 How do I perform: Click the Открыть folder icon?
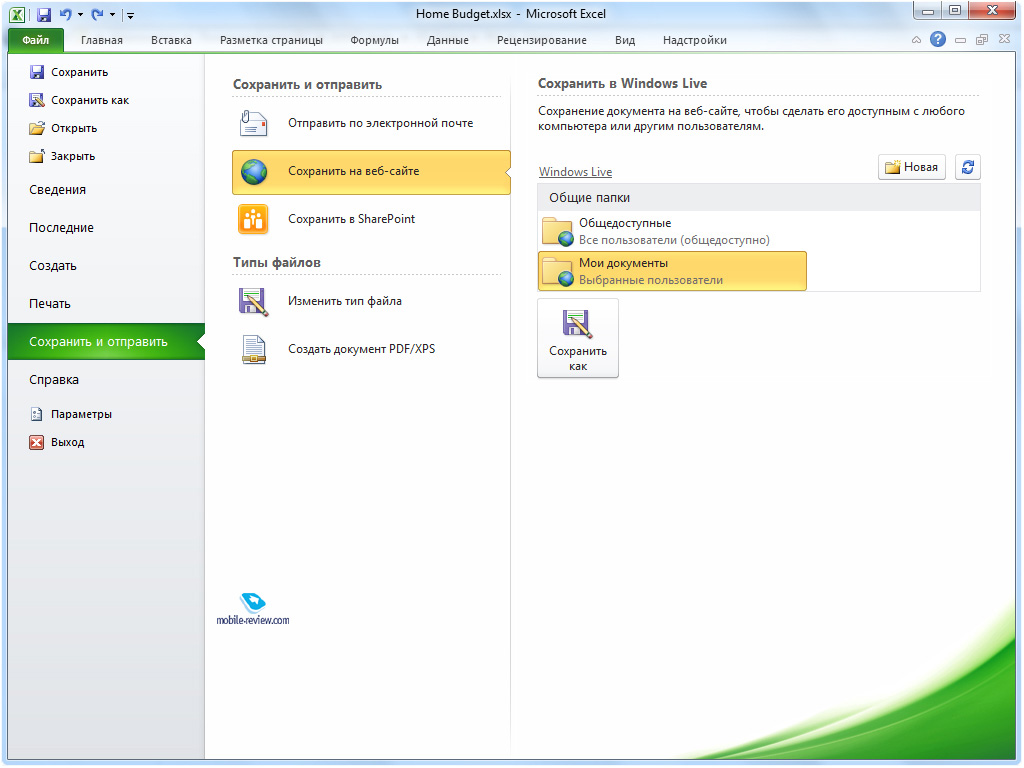click(37, 128)
